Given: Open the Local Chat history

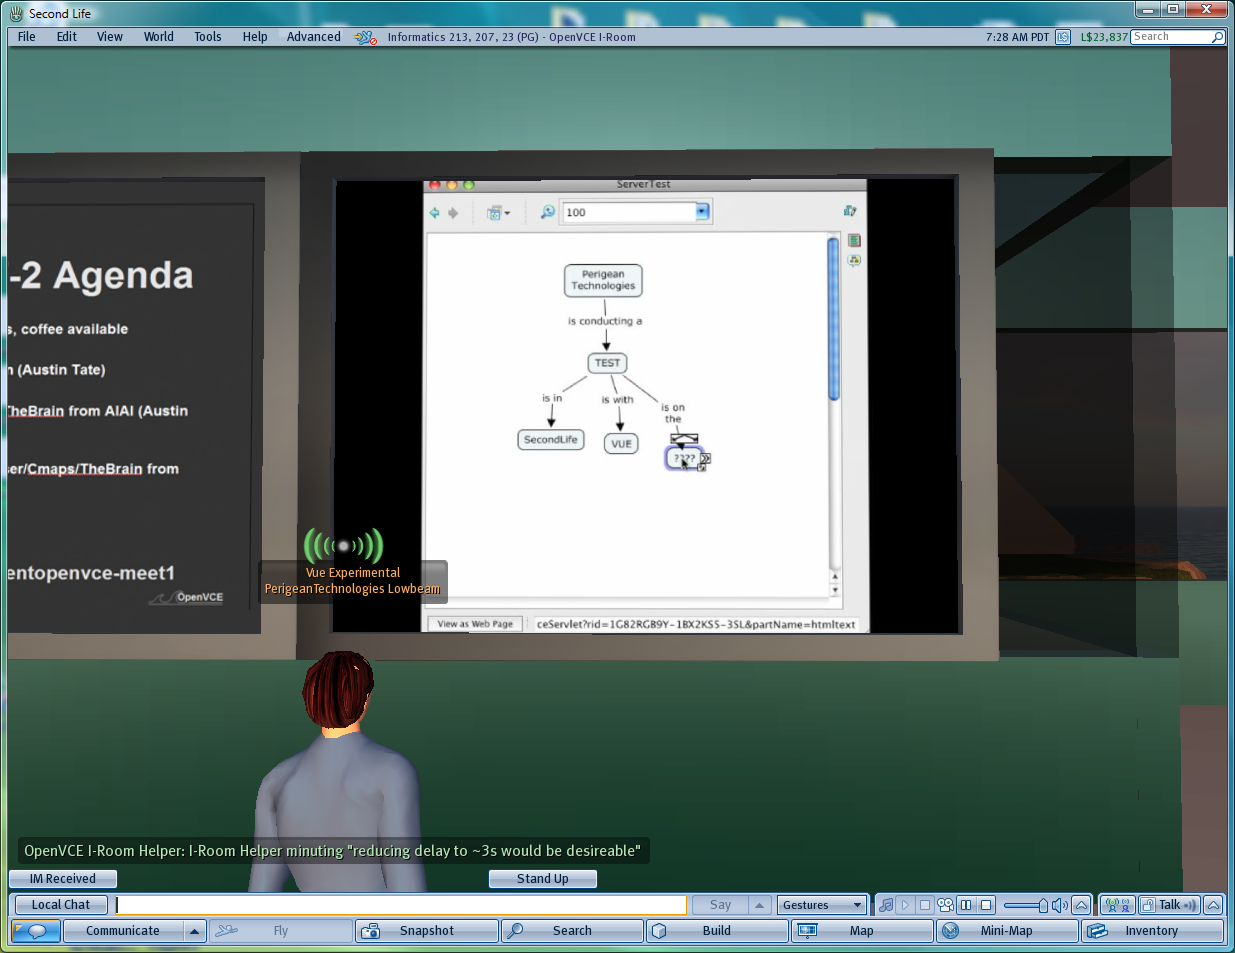Looking at the screenshot, I should (x=61, y=905).
